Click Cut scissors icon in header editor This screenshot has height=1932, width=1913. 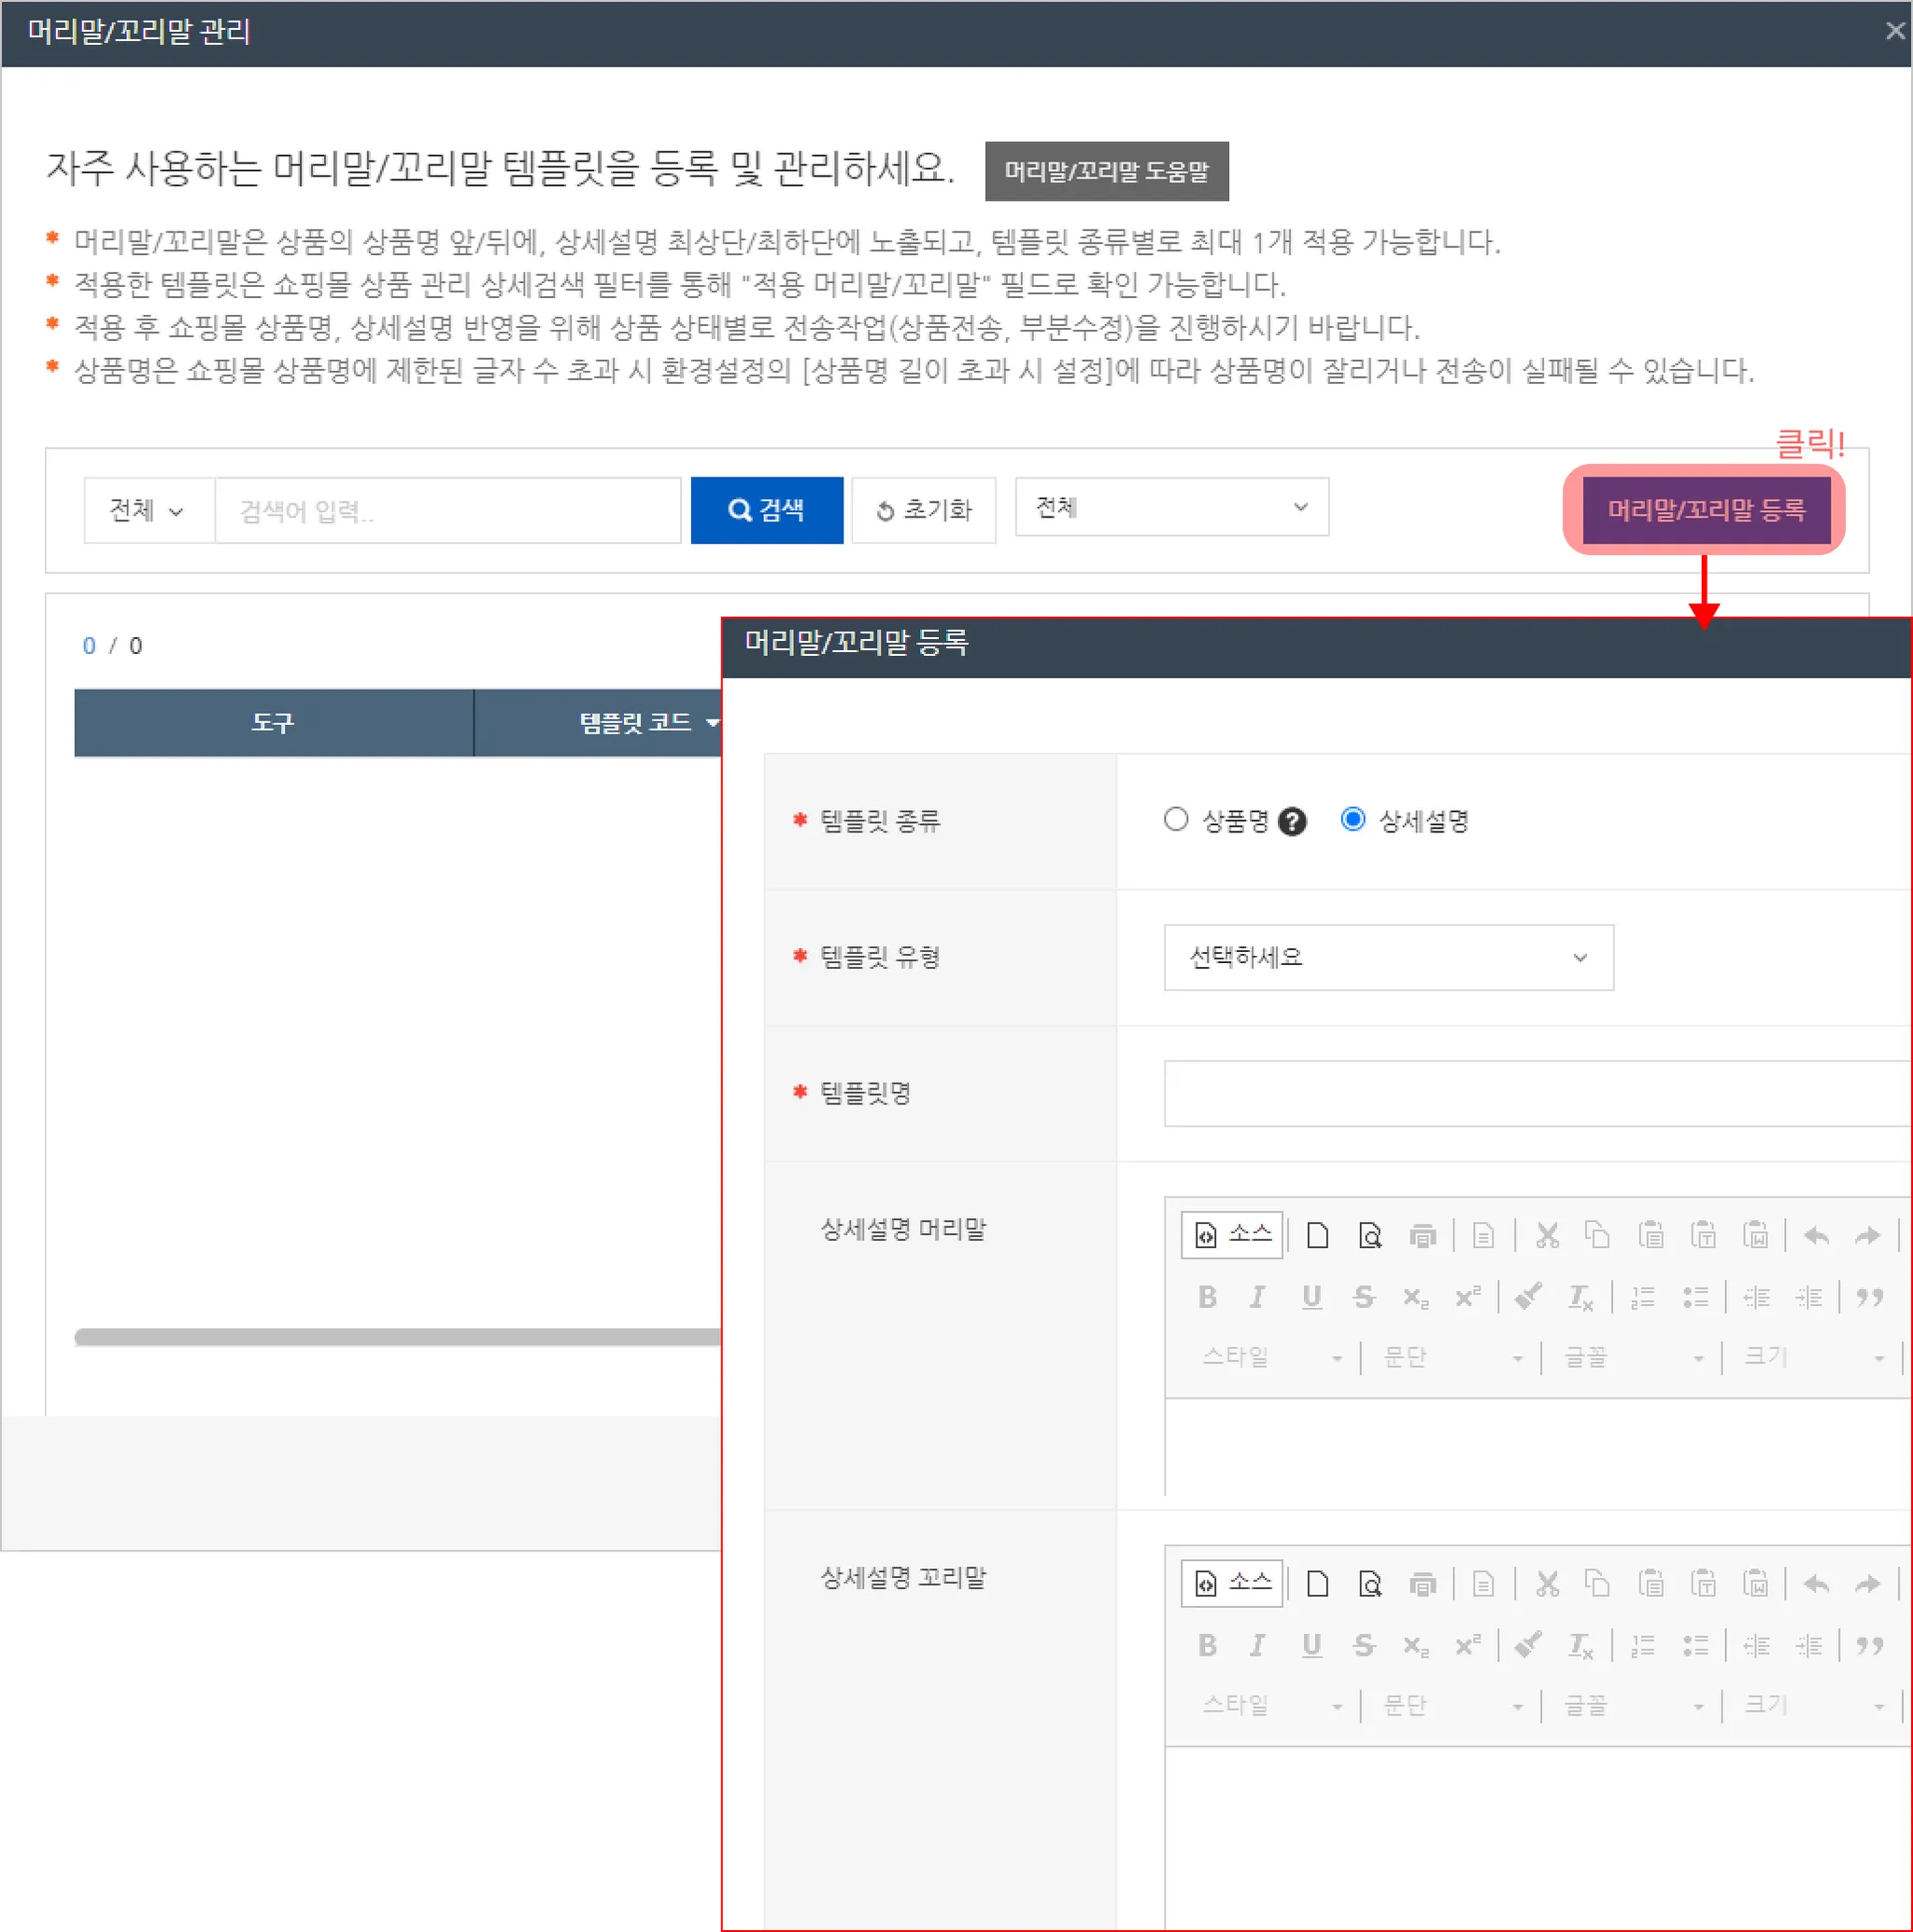tap(1547, 1235)
